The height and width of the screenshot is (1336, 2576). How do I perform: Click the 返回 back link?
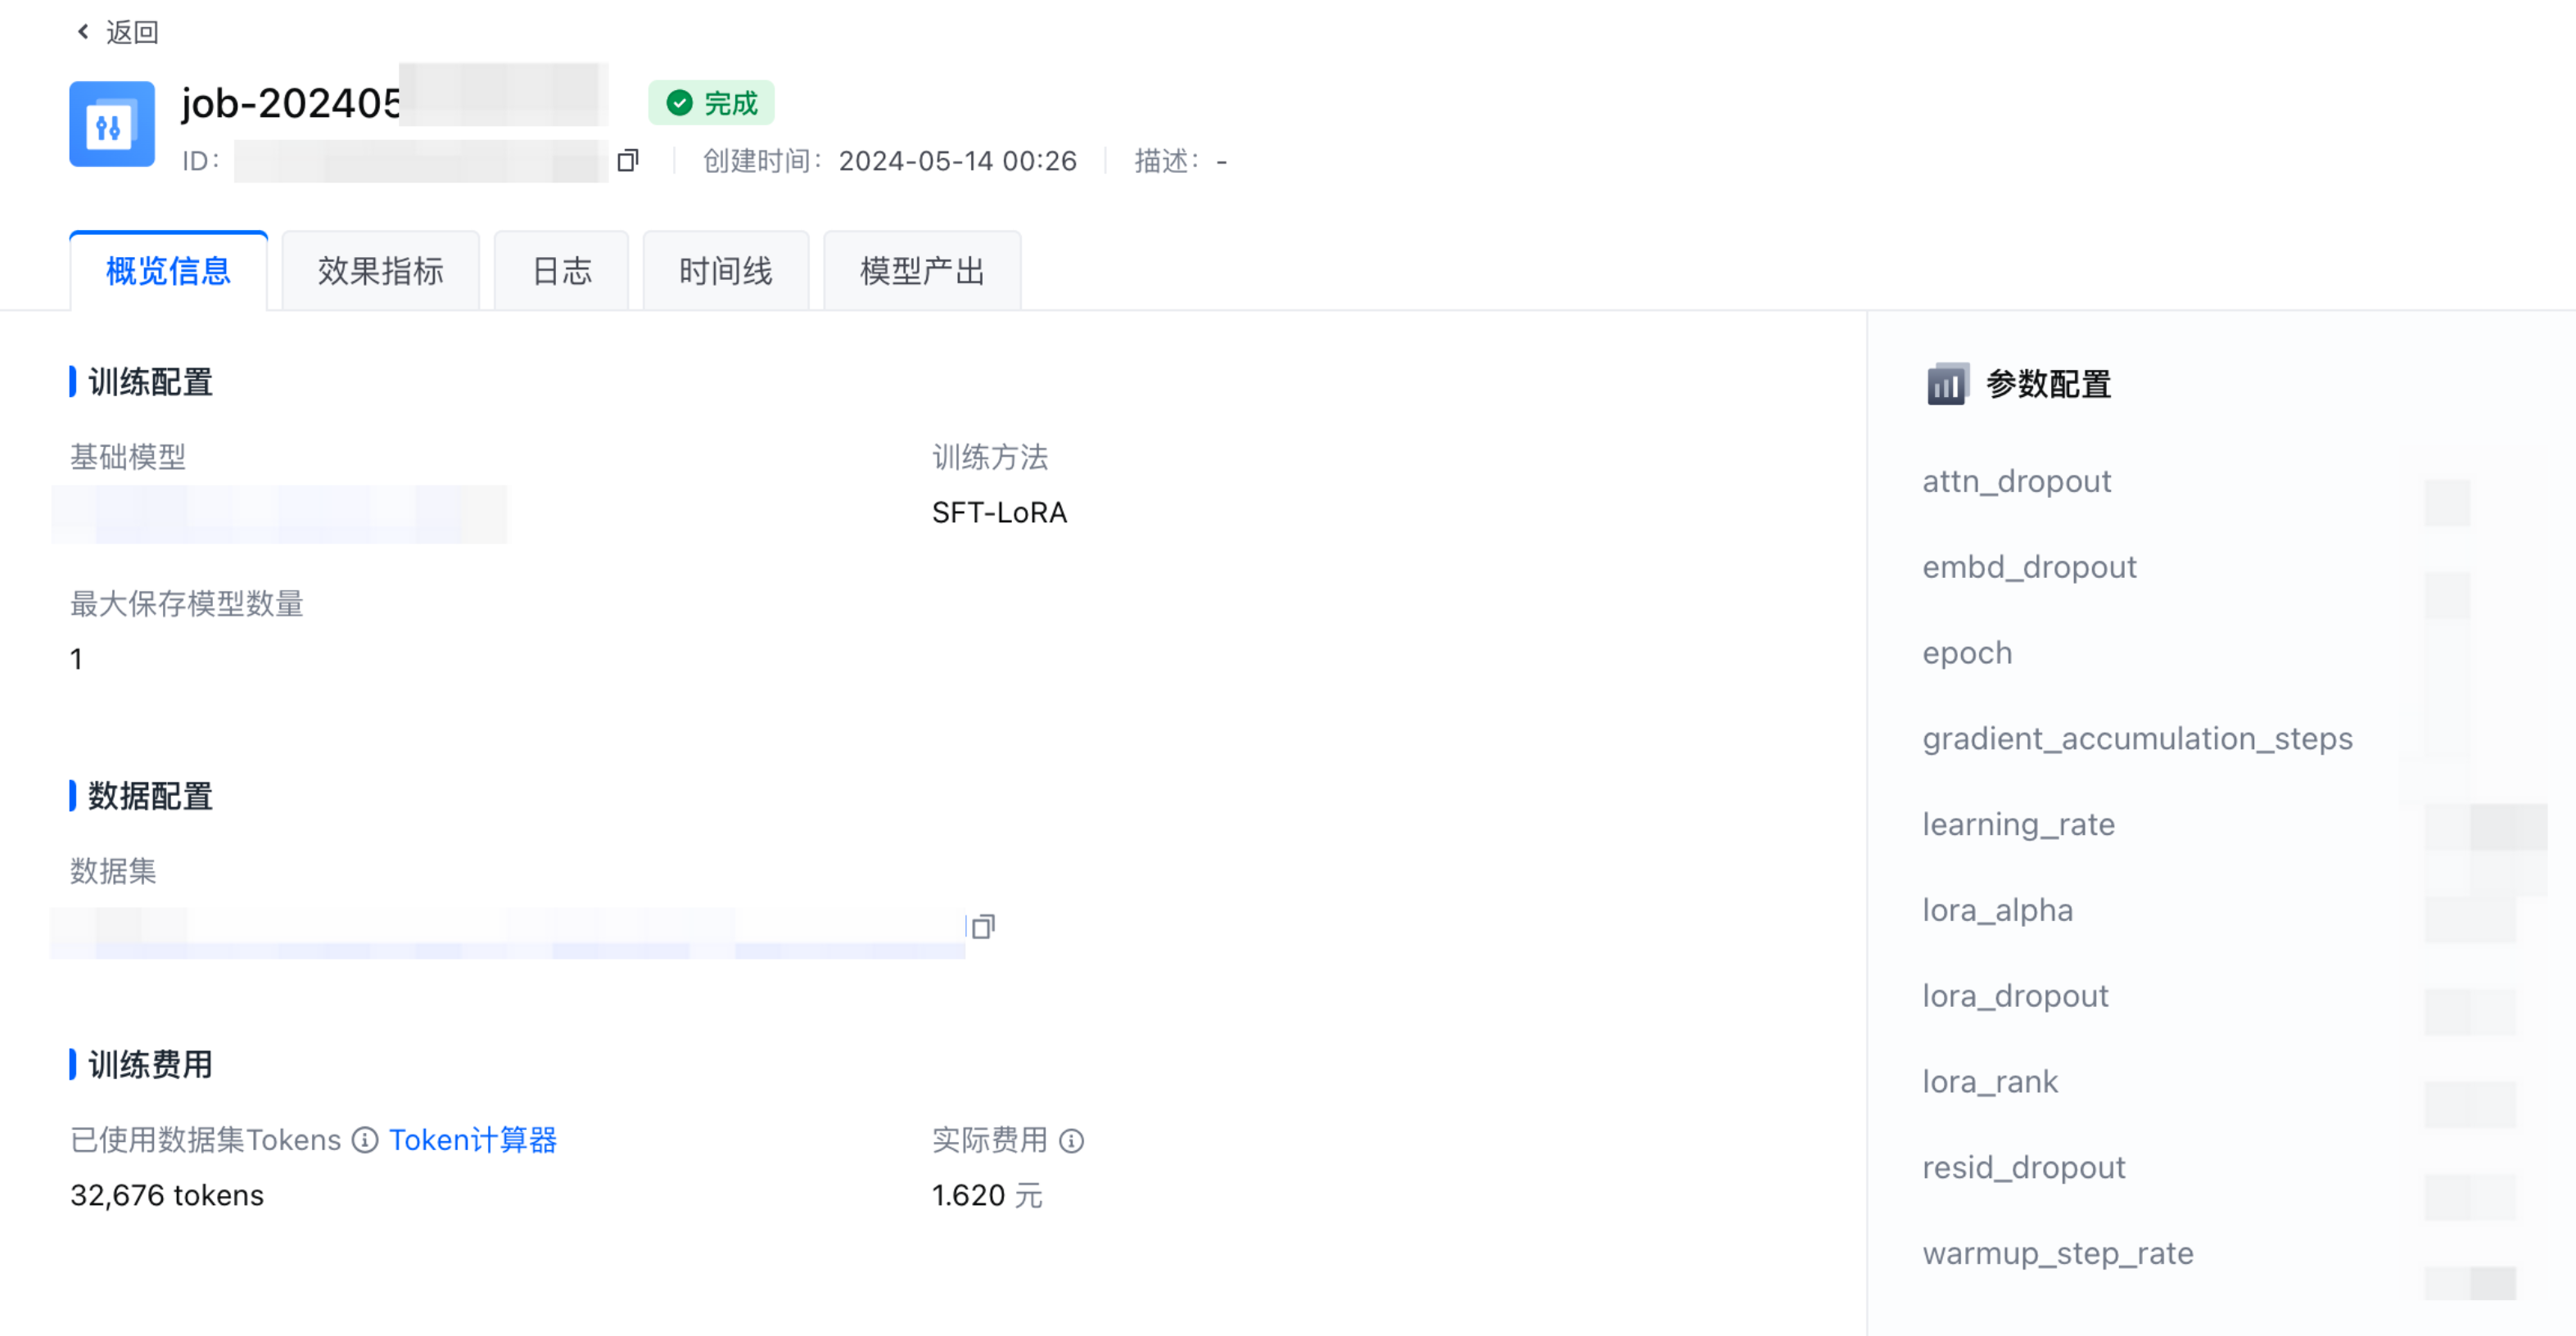click(132, 32)
